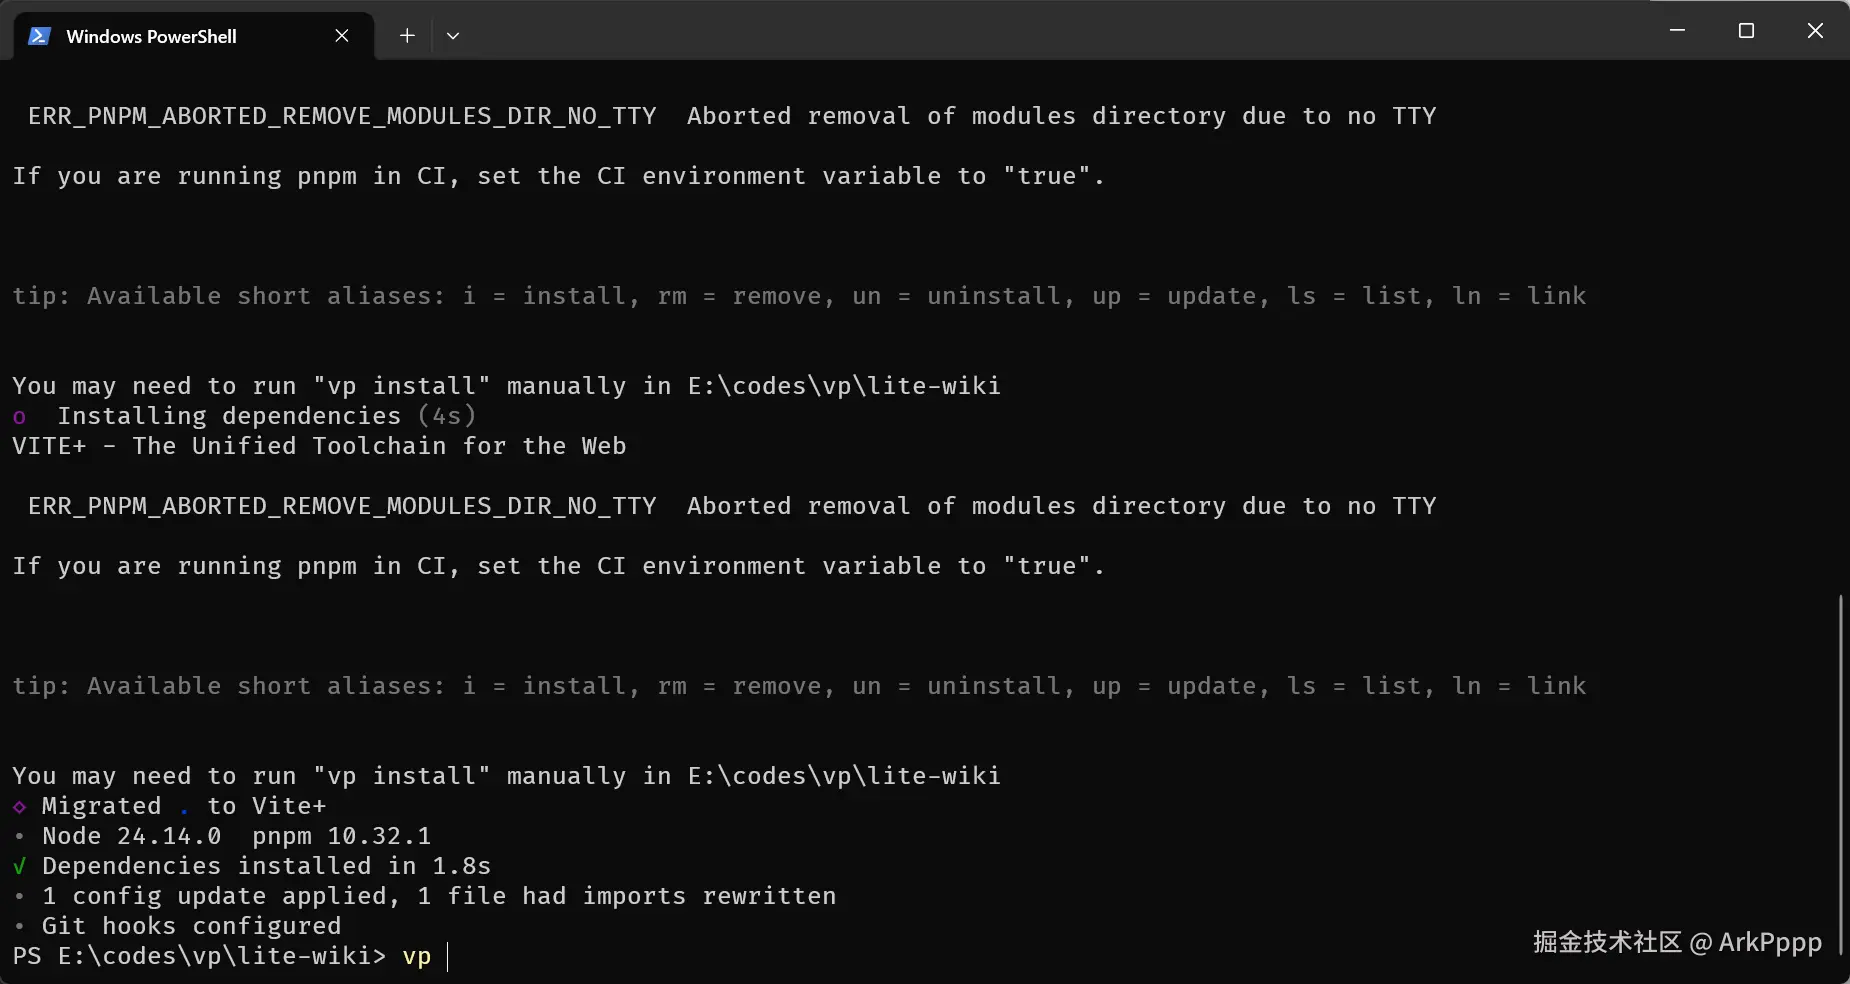The height and width of the screenshot is (984, 1850).
Task: Click the PowerShell icon in the tab
Action: 39,36
